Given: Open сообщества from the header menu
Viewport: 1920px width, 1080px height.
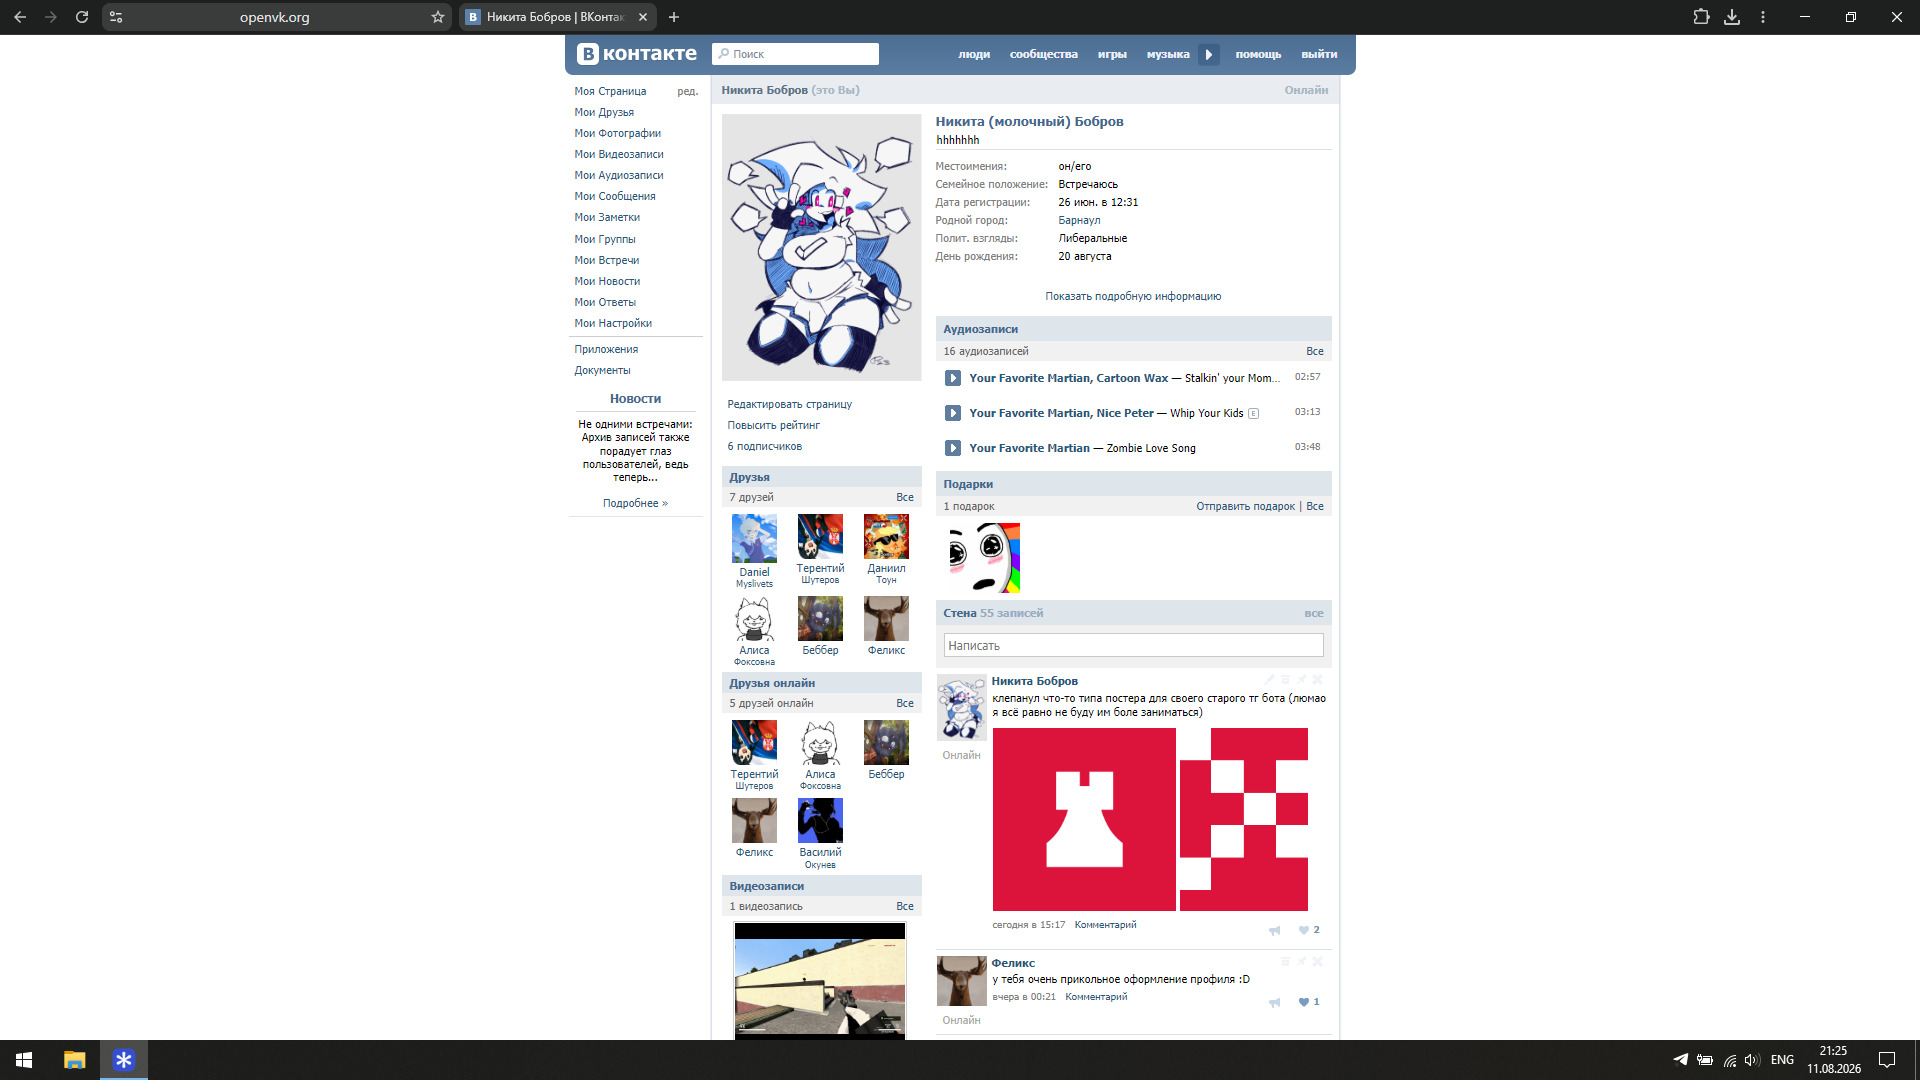Looking at the screenshot, I should tap(1044, 55).
